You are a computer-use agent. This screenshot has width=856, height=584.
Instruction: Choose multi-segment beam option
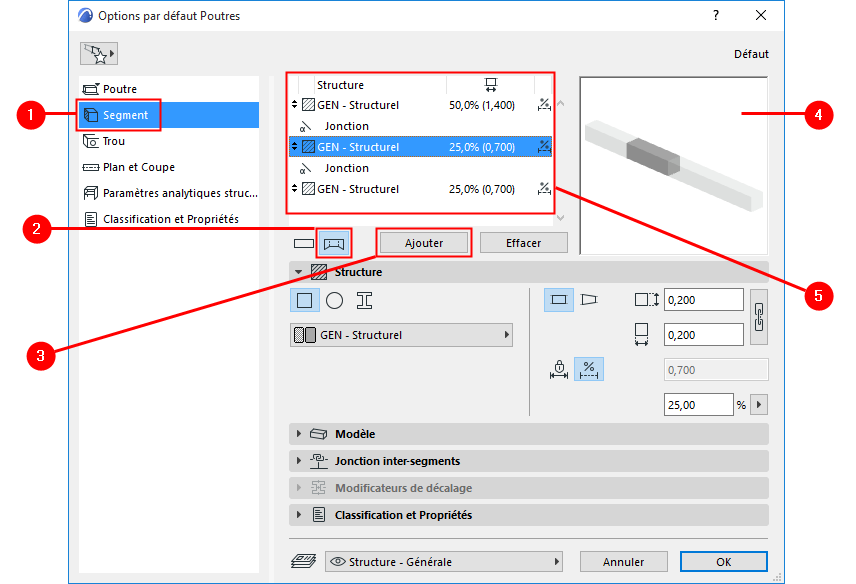(x=334, y=243)
